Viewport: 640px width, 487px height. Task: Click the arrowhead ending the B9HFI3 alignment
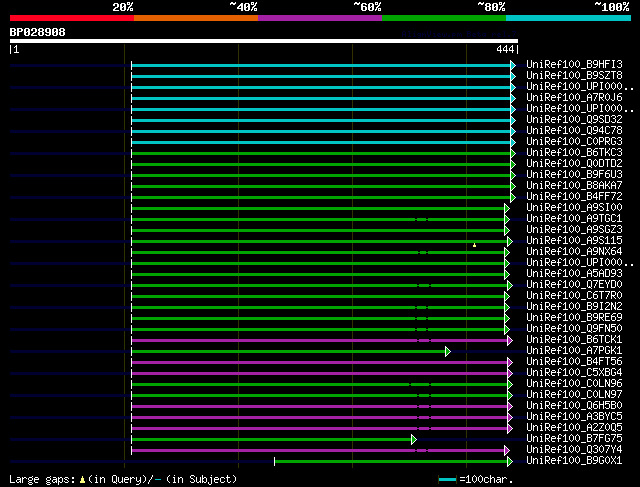click(x=513, y=65)
